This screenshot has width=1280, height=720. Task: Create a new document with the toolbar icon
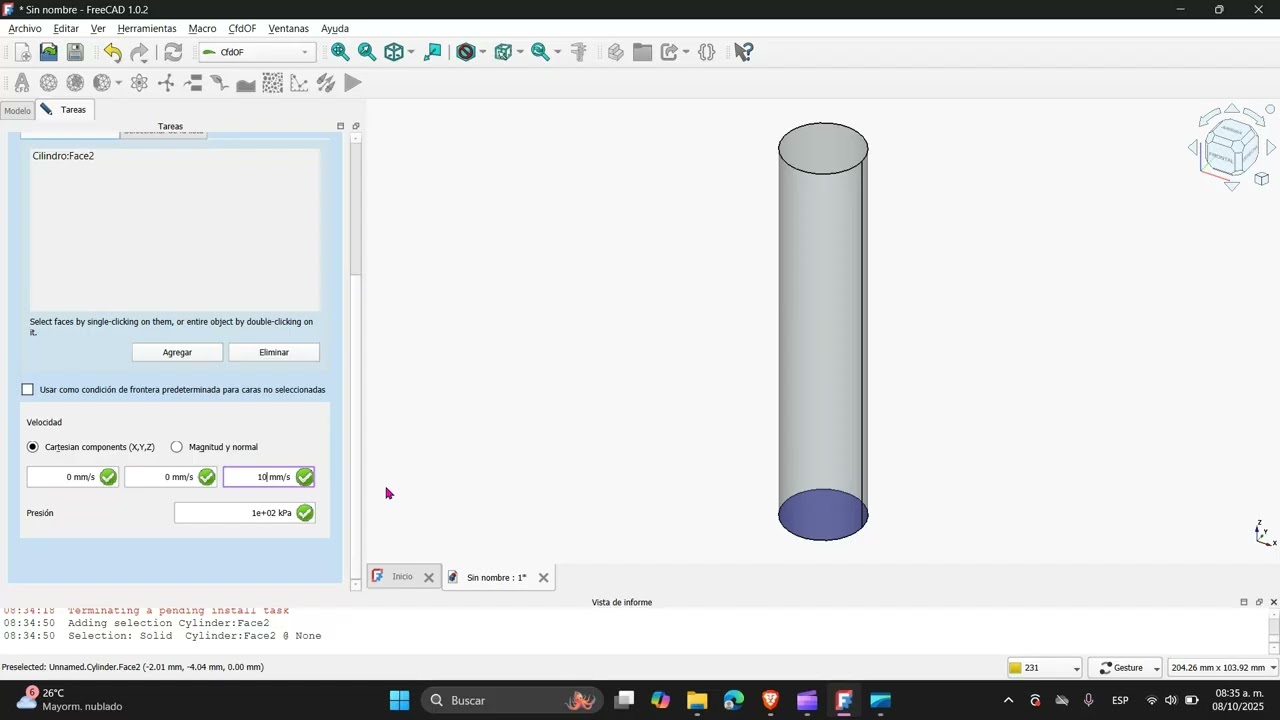tap(22, 52)
